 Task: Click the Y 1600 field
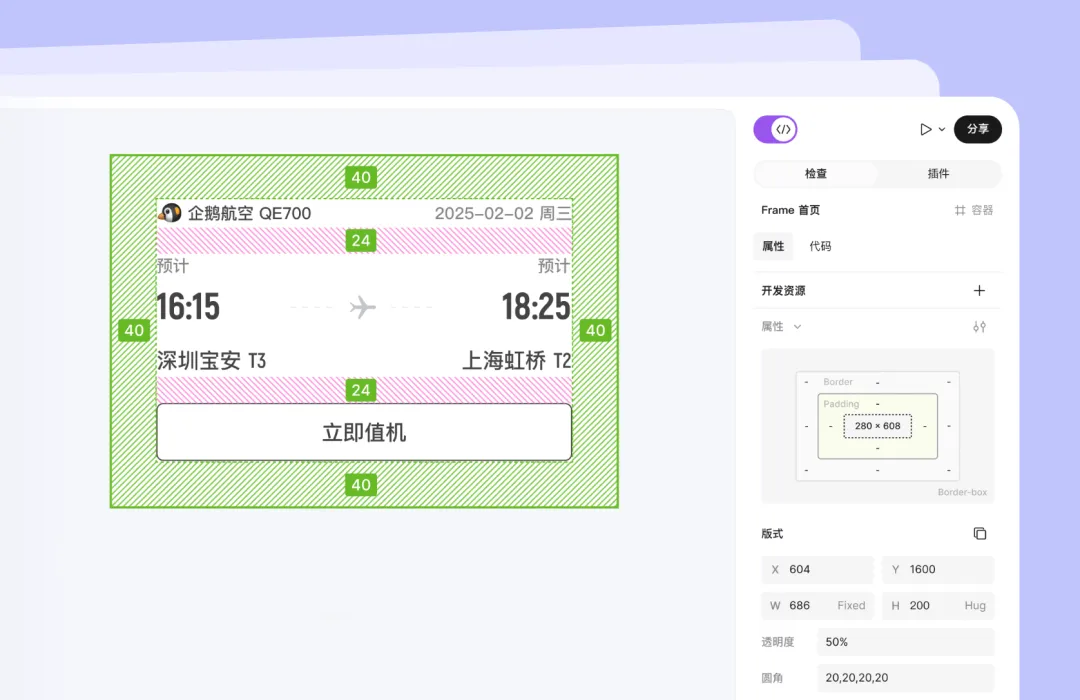click(938, 570)
